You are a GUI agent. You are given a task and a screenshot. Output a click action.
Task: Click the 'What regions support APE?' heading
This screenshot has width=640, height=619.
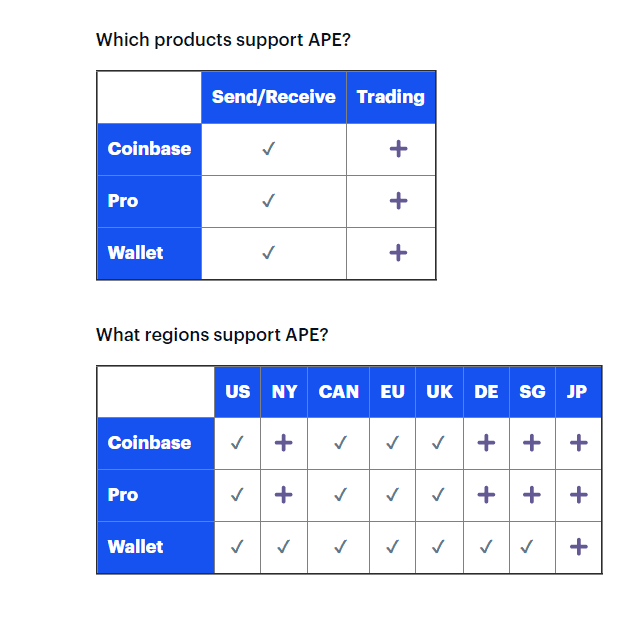tap(212, 335)
